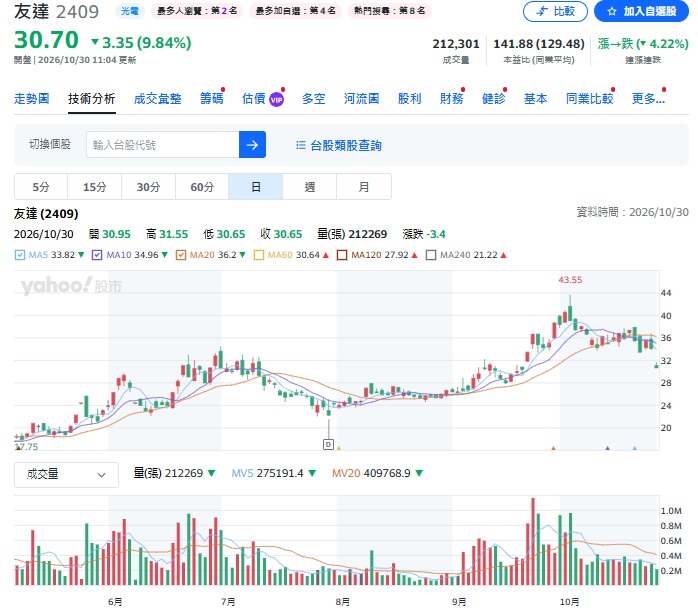Viewport: 698px width, 613px height.
Task: Click the 141.88 (129.48) 本益比 value
Action: pos(539,44)
